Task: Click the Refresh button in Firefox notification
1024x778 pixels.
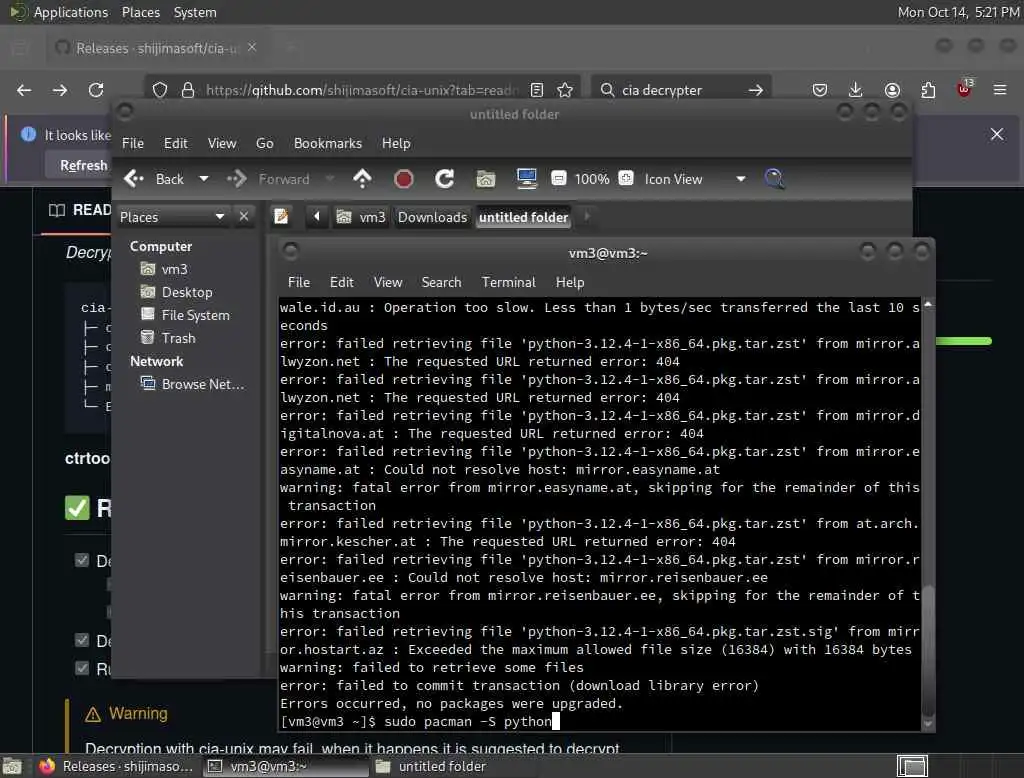Action: pos(84,165)
